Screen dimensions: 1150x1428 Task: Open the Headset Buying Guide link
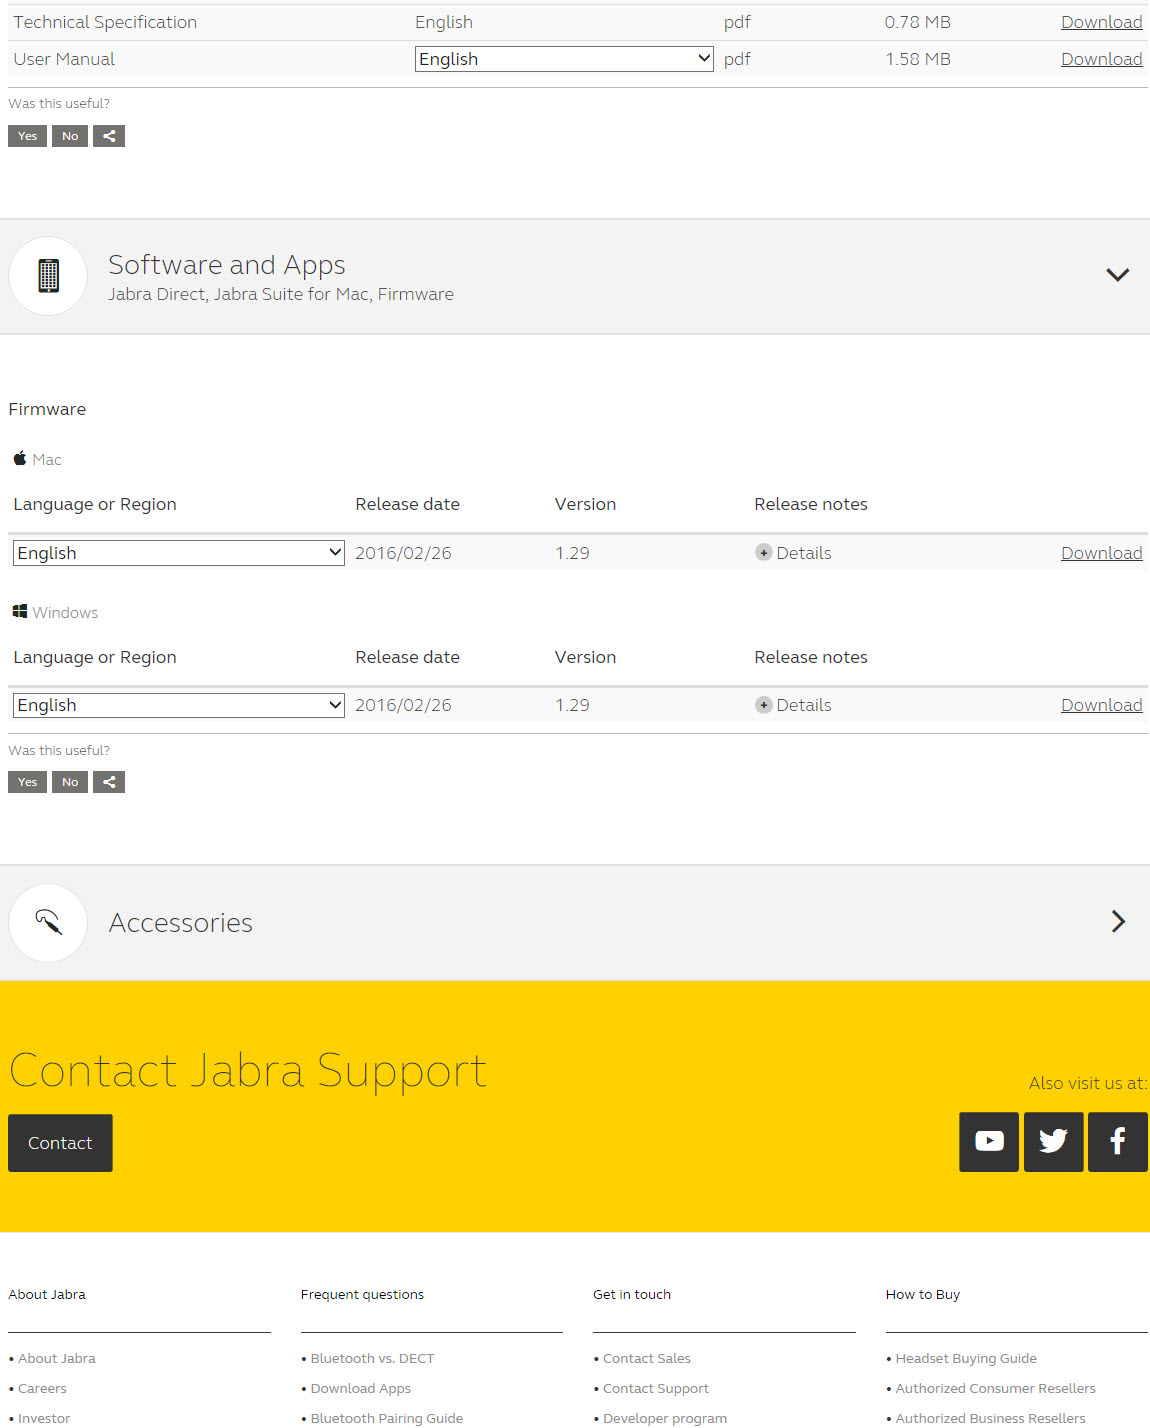click(x=966, y=1358)
